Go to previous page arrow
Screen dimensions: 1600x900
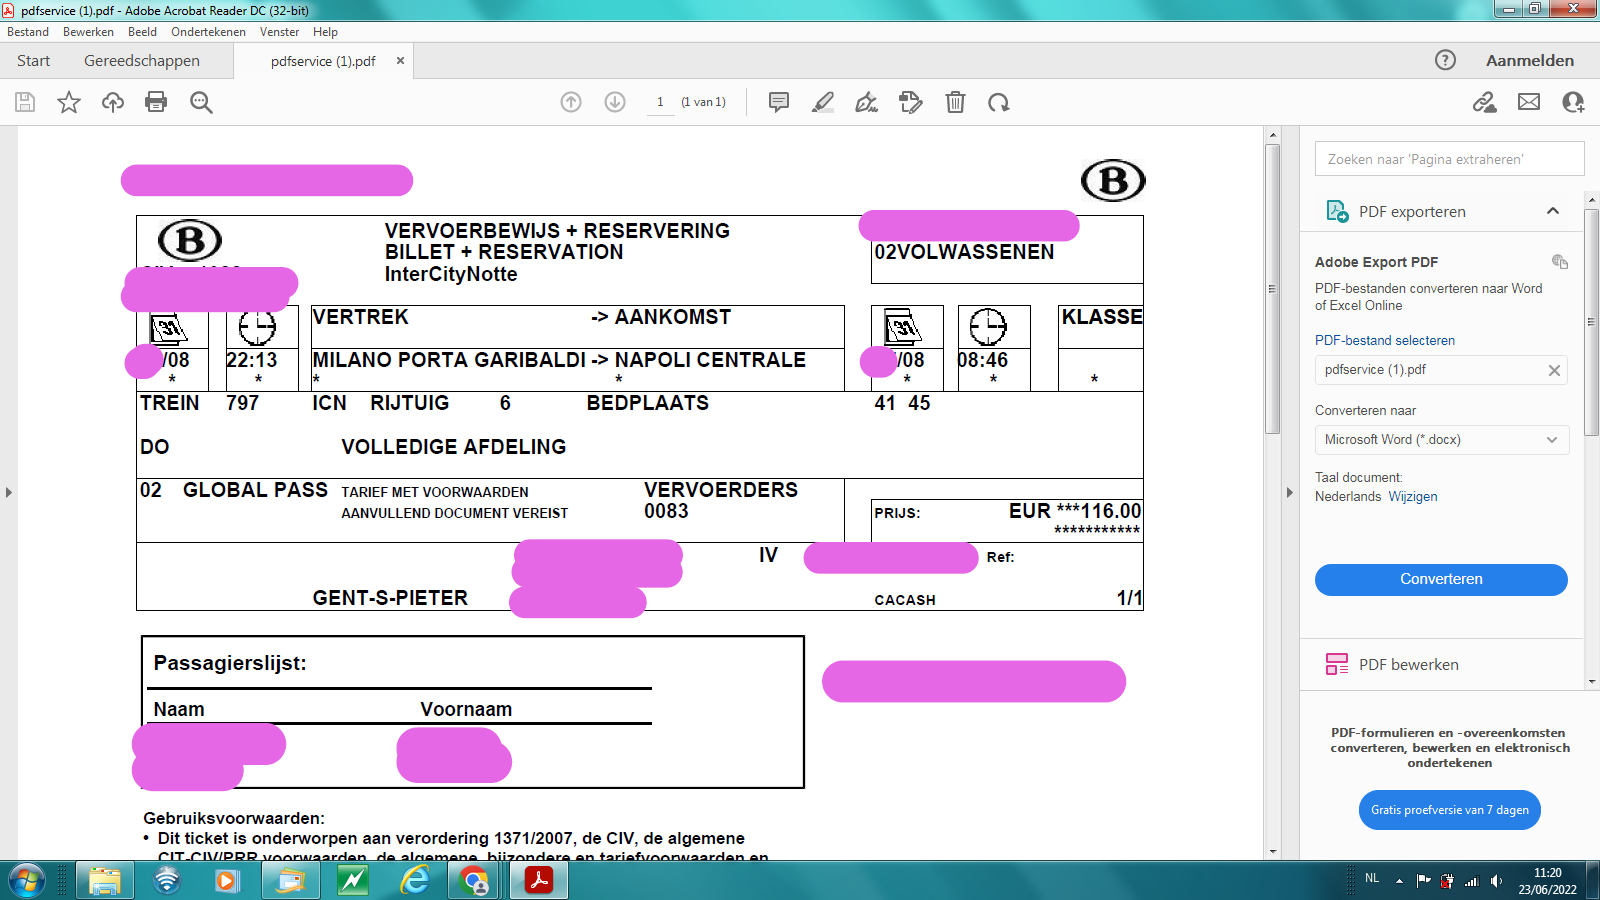click(571, 102)
